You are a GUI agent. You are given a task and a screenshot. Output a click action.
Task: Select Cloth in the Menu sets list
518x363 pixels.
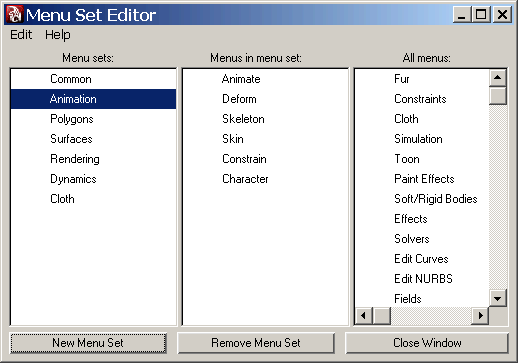(x=93, y=199)
